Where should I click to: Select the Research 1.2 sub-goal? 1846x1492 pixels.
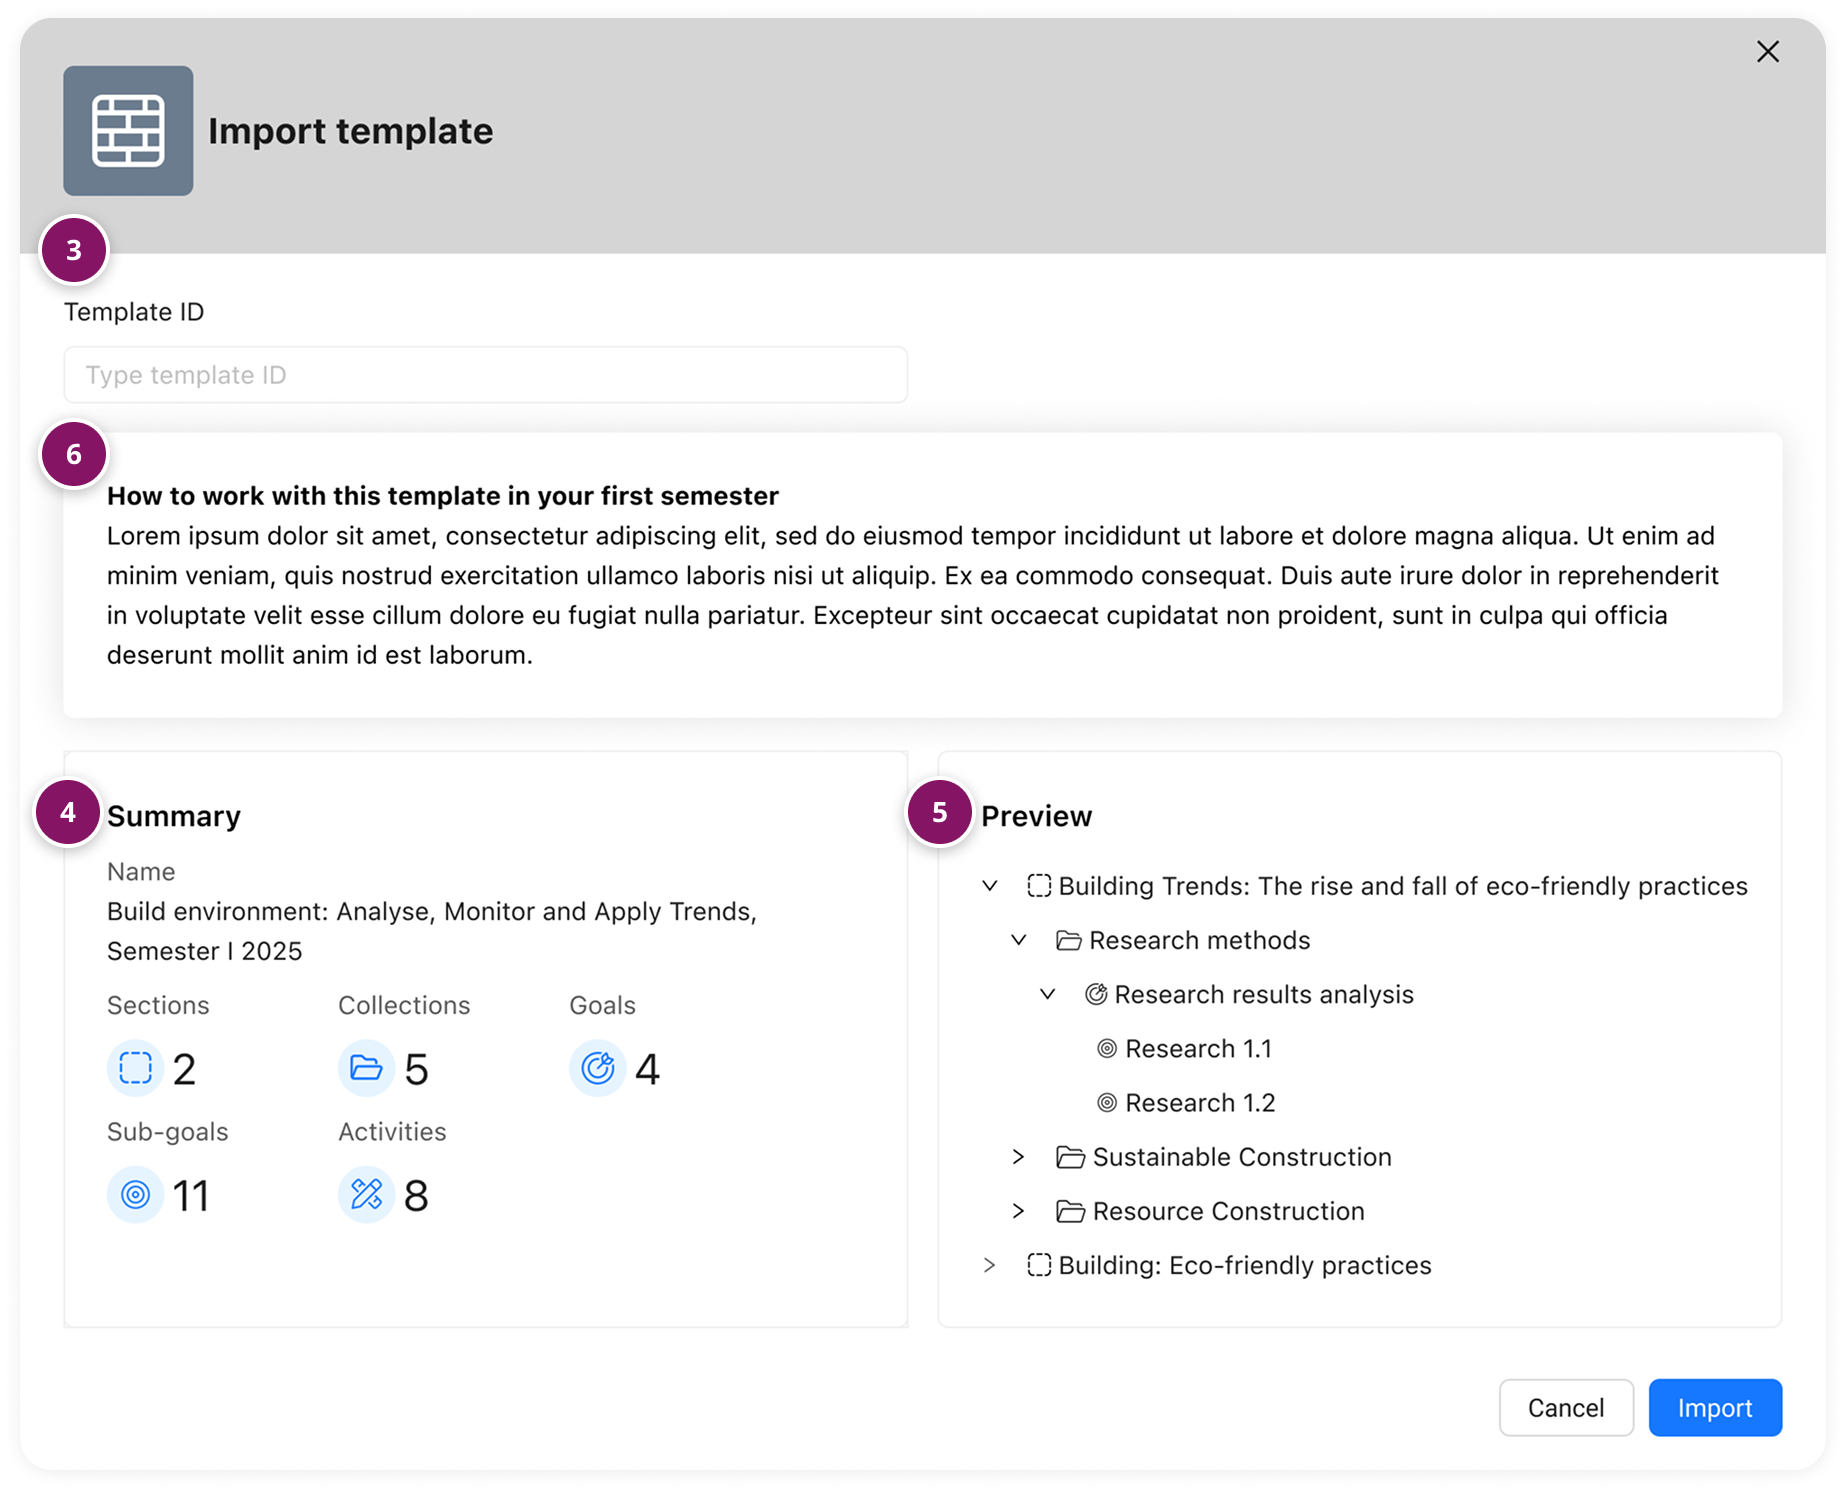(x=1200, y=1103)
